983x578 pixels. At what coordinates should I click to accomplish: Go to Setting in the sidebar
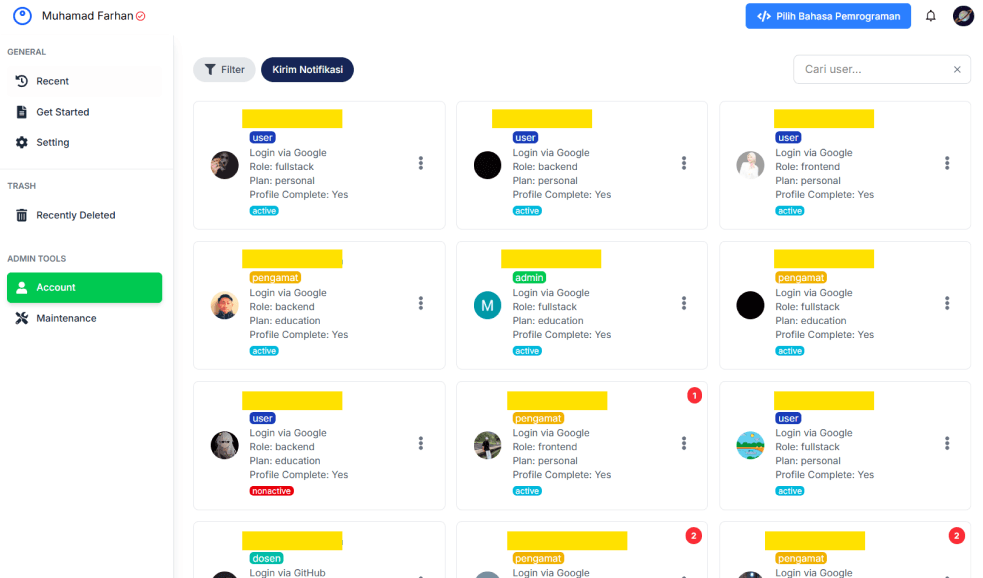coord(52,143)
